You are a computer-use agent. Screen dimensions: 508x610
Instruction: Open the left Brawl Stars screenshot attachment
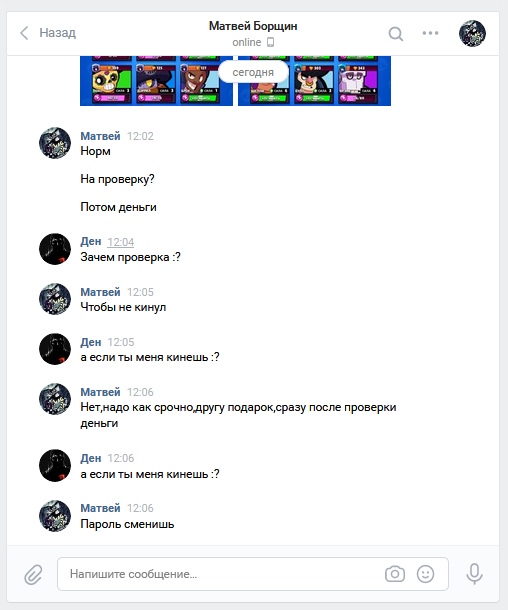point(156,81)
